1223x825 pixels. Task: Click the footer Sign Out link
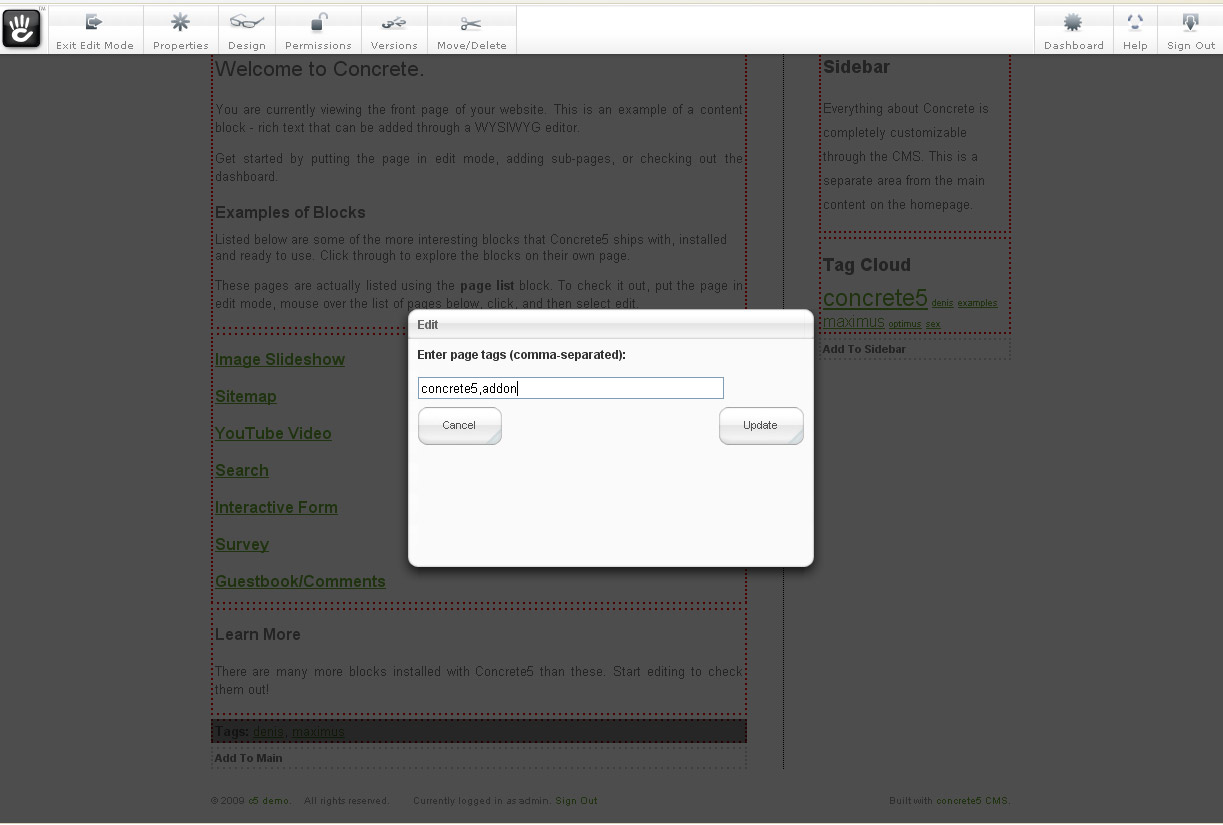(x=576, y=801)
